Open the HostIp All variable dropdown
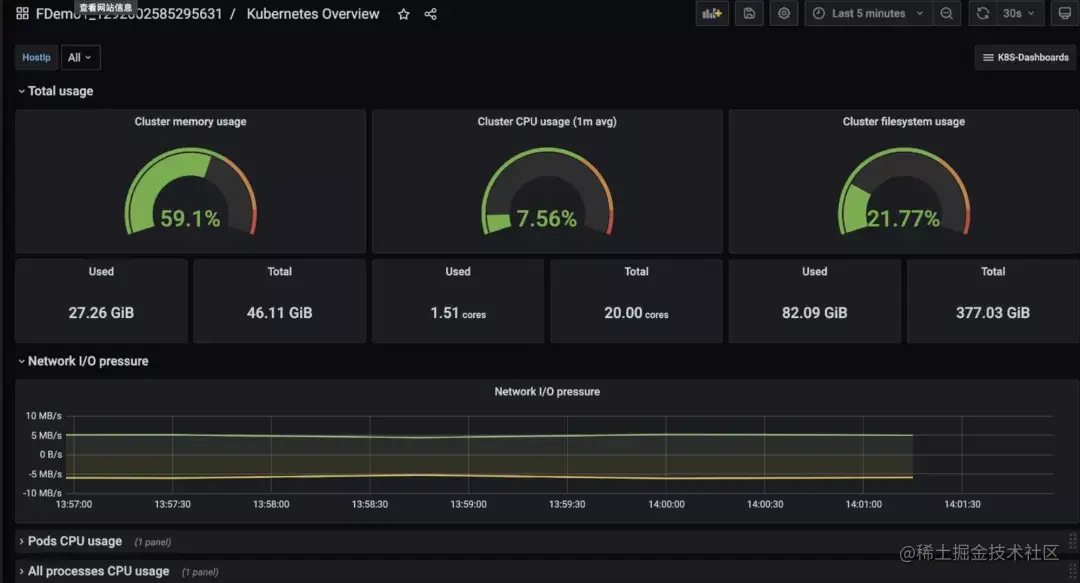 [80, 57]
